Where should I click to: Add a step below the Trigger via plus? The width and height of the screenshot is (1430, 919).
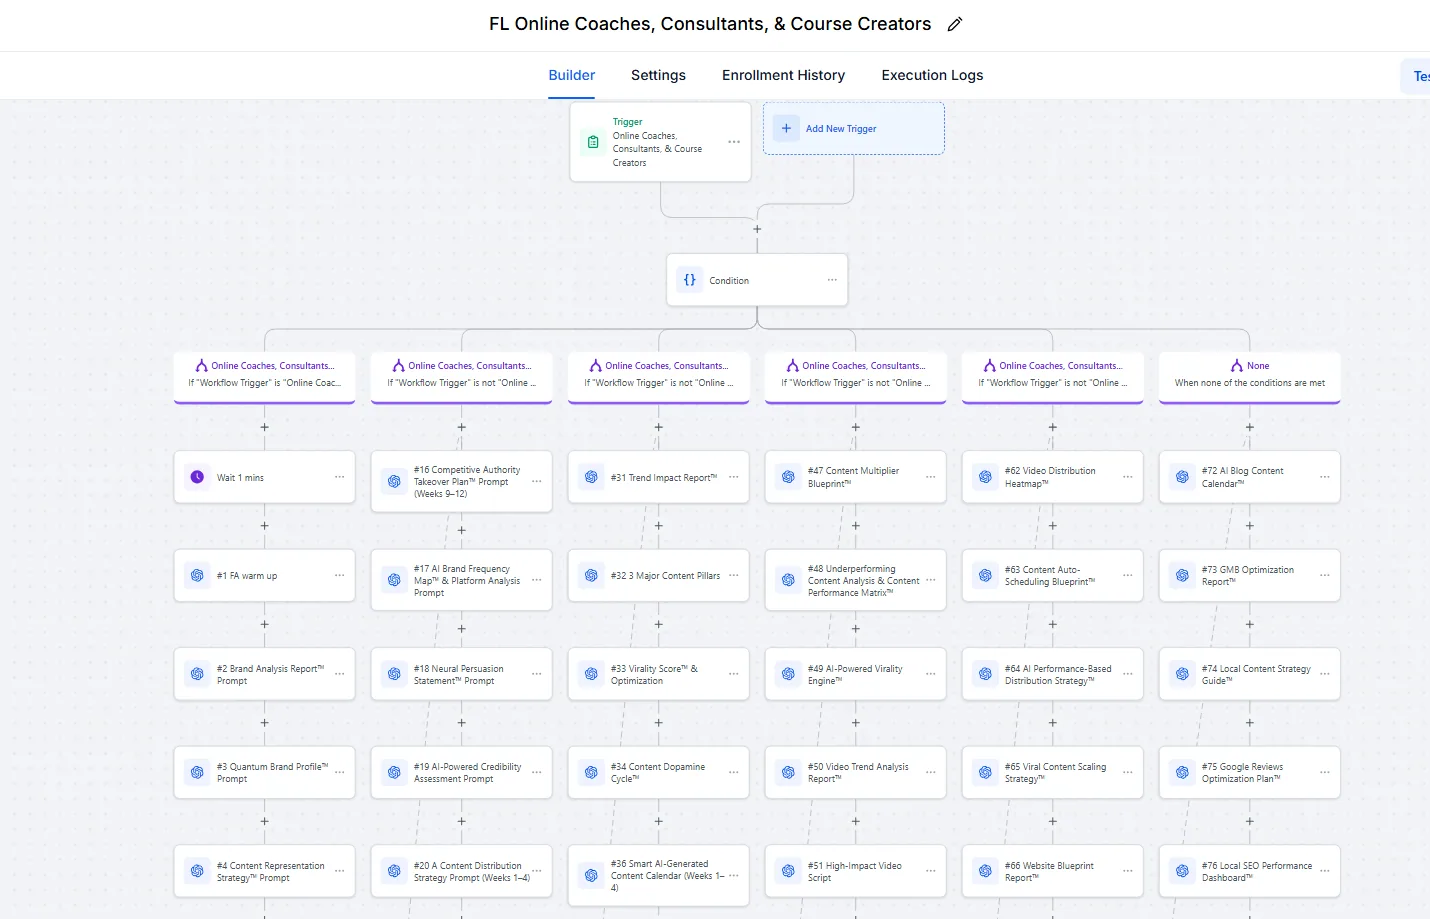(x=757, y=229)
